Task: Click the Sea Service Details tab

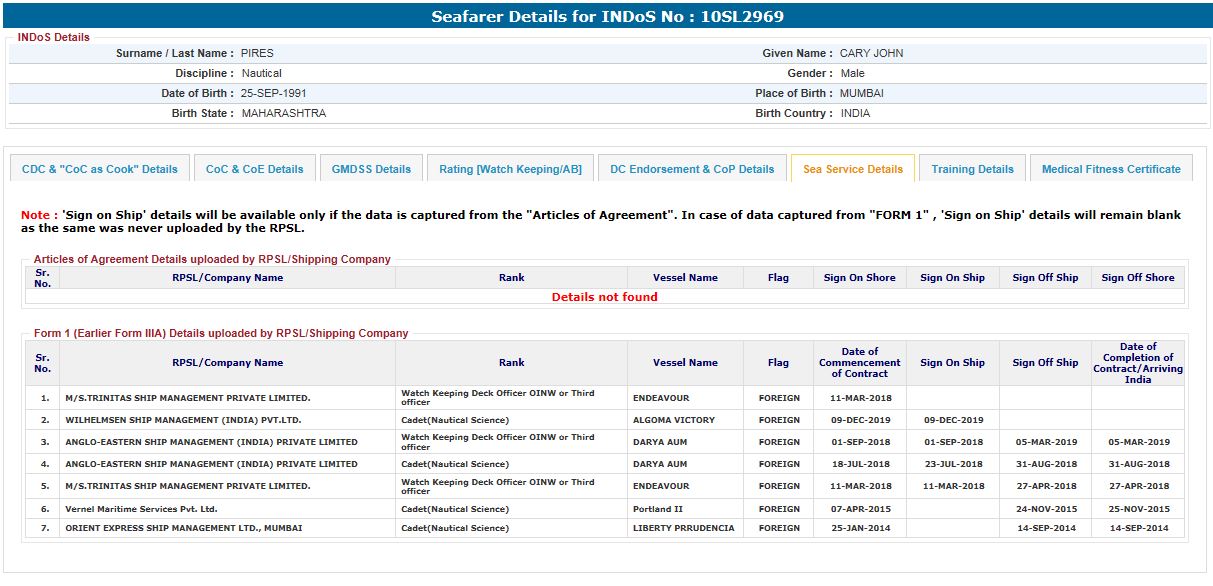Action: (x=852, y=169)
